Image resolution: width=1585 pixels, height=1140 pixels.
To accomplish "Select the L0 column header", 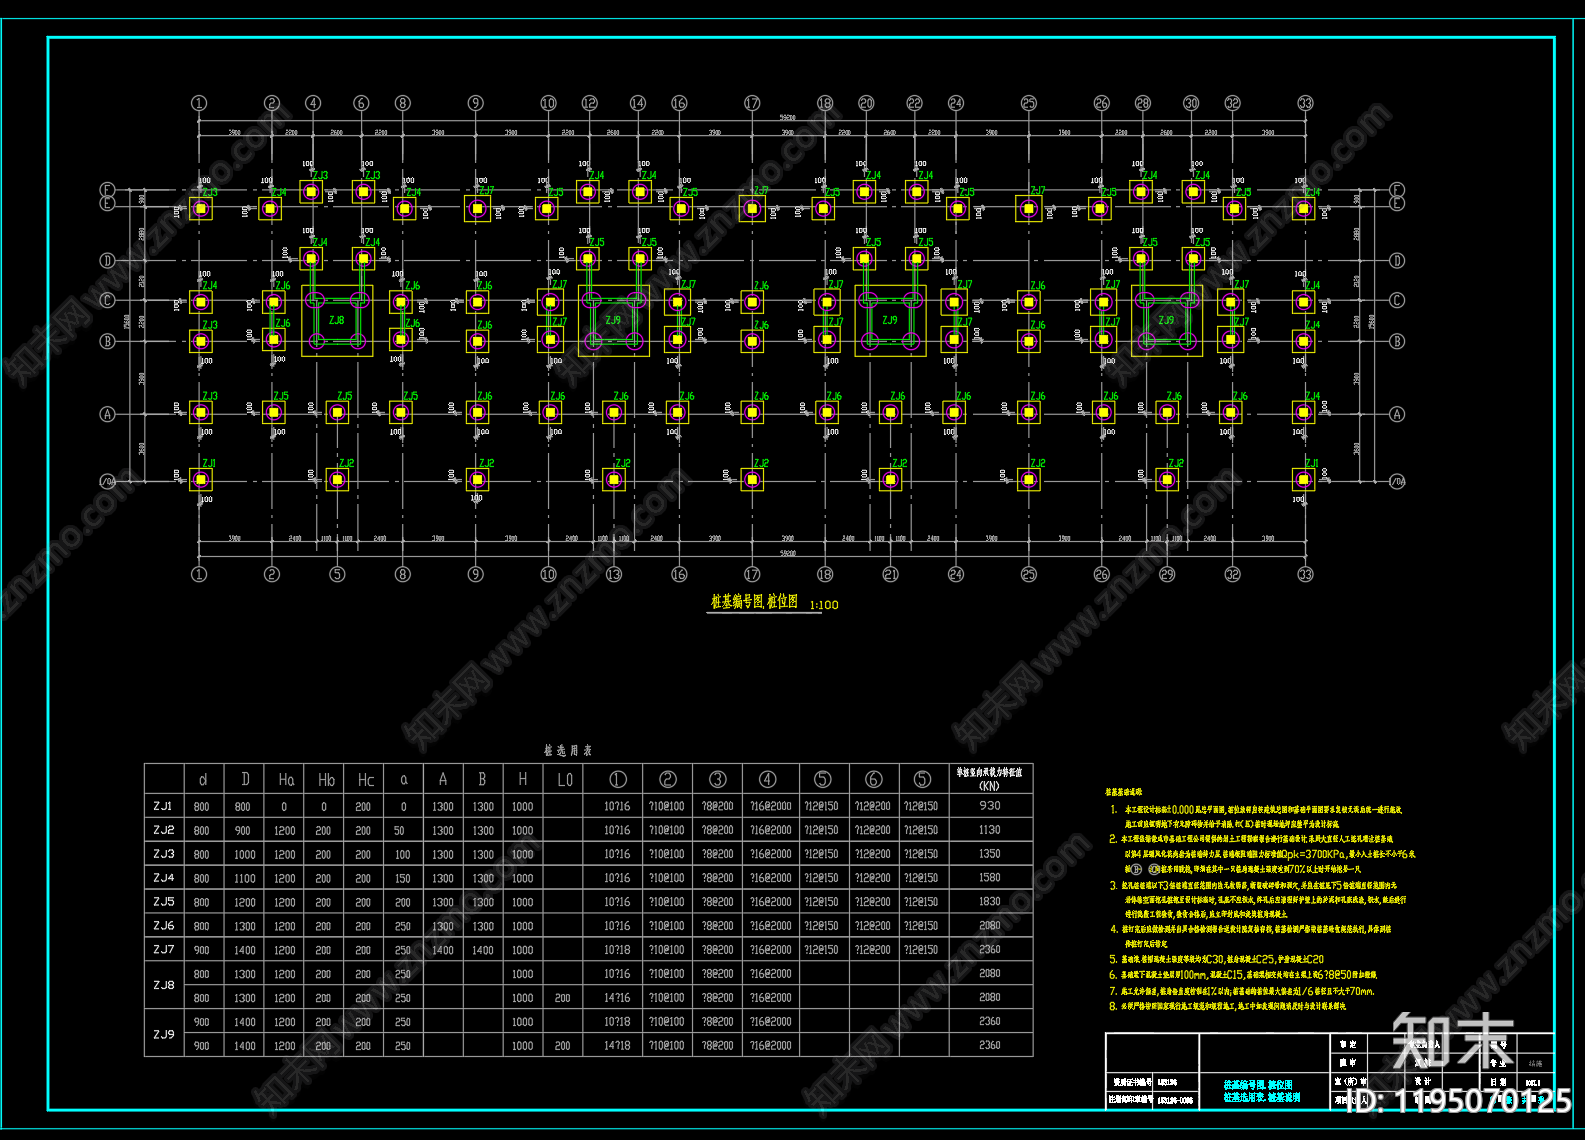I will (565, 780).
